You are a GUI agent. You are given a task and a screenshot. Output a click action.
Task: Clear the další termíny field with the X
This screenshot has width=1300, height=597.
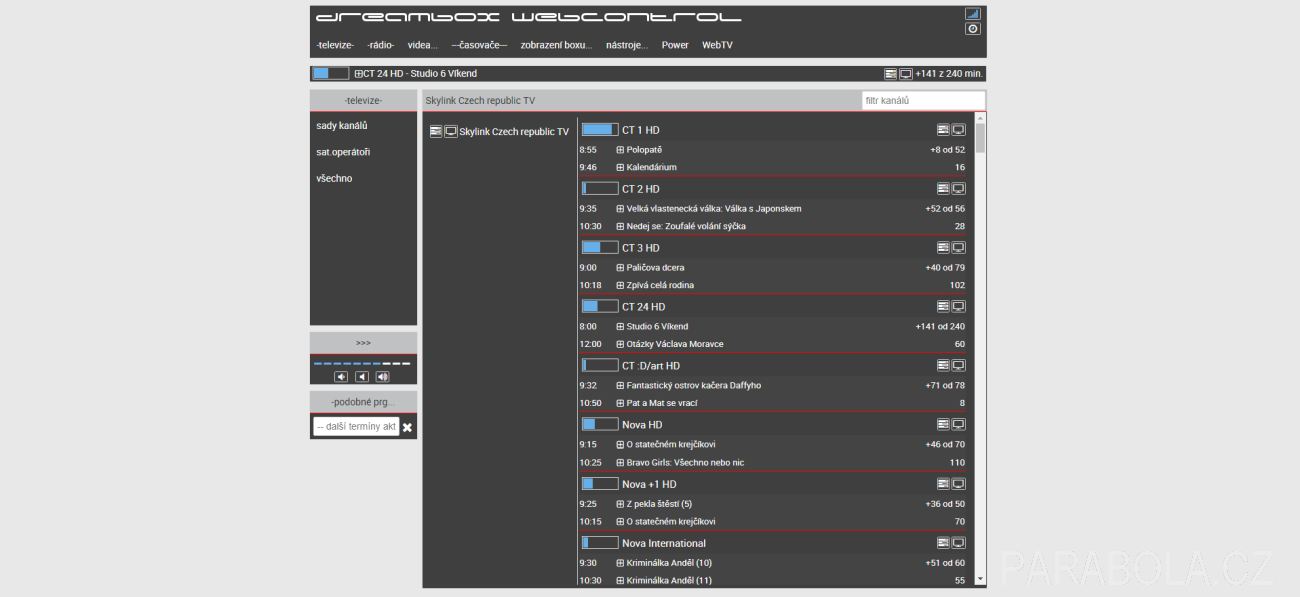tap(407, 427)
